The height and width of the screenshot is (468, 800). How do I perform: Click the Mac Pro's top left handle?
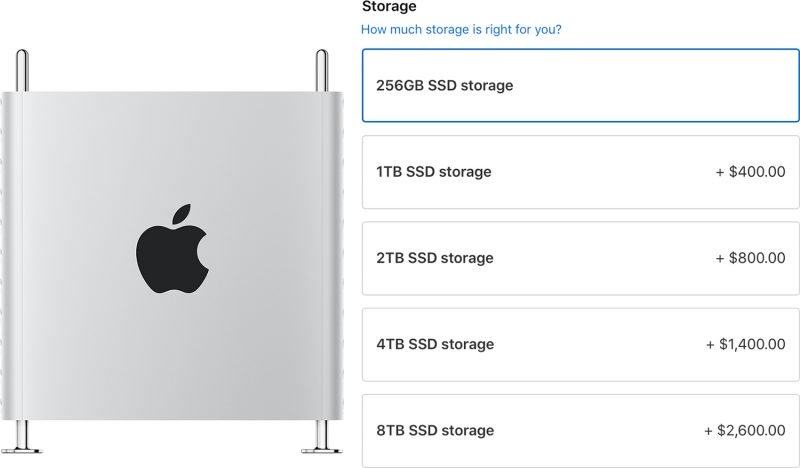tap(22, 70)
